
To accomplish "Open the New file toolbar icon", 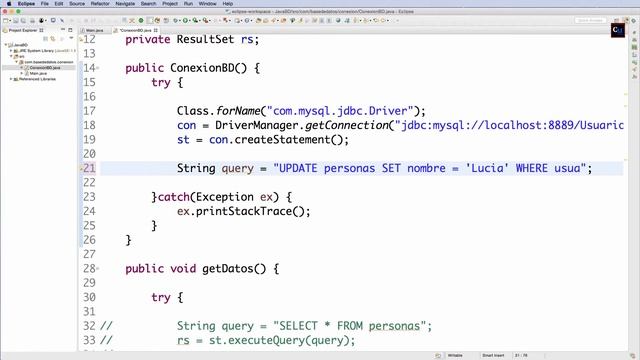I will 6,20.
